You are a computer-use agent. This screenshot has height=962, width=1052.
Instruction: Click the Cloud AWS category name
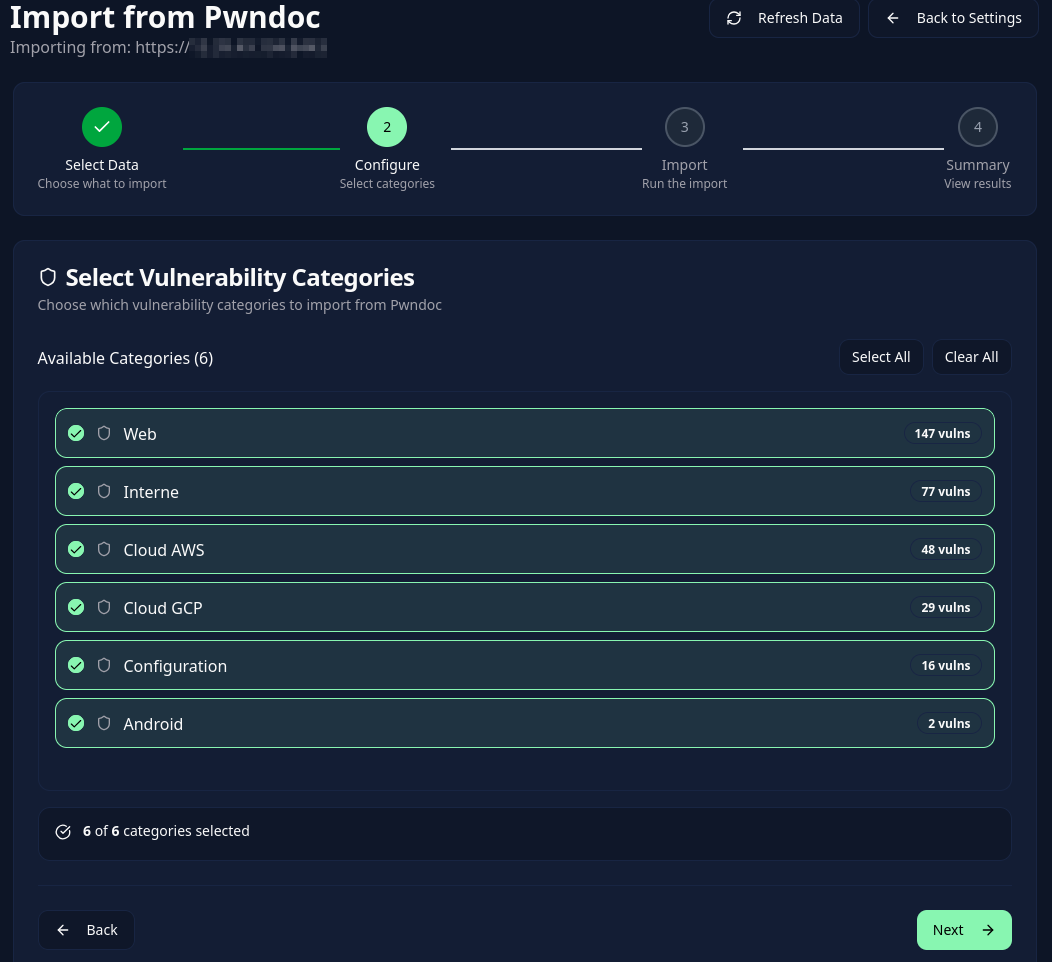point(164,550)
